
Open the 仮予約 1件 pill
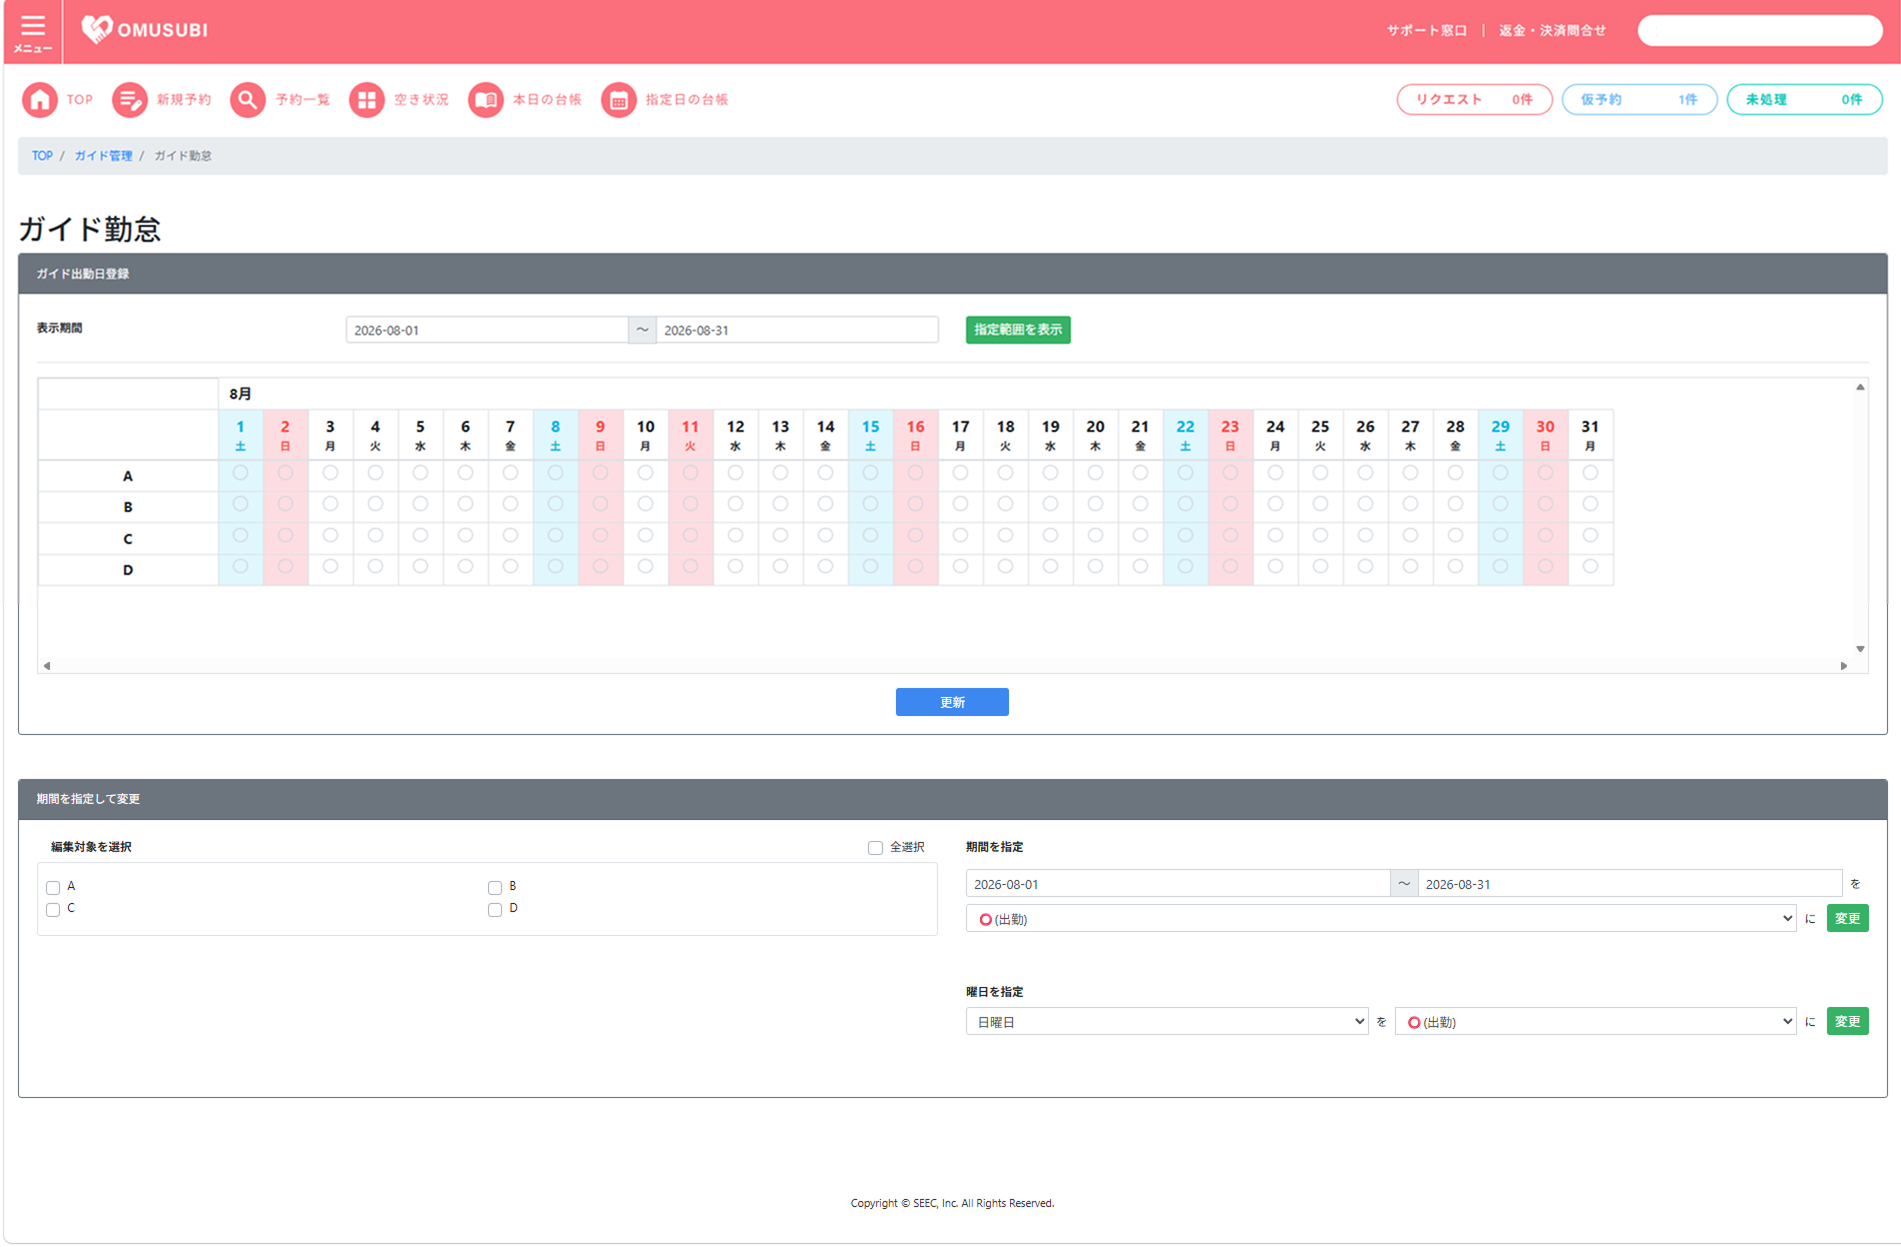pos(1639,100)
